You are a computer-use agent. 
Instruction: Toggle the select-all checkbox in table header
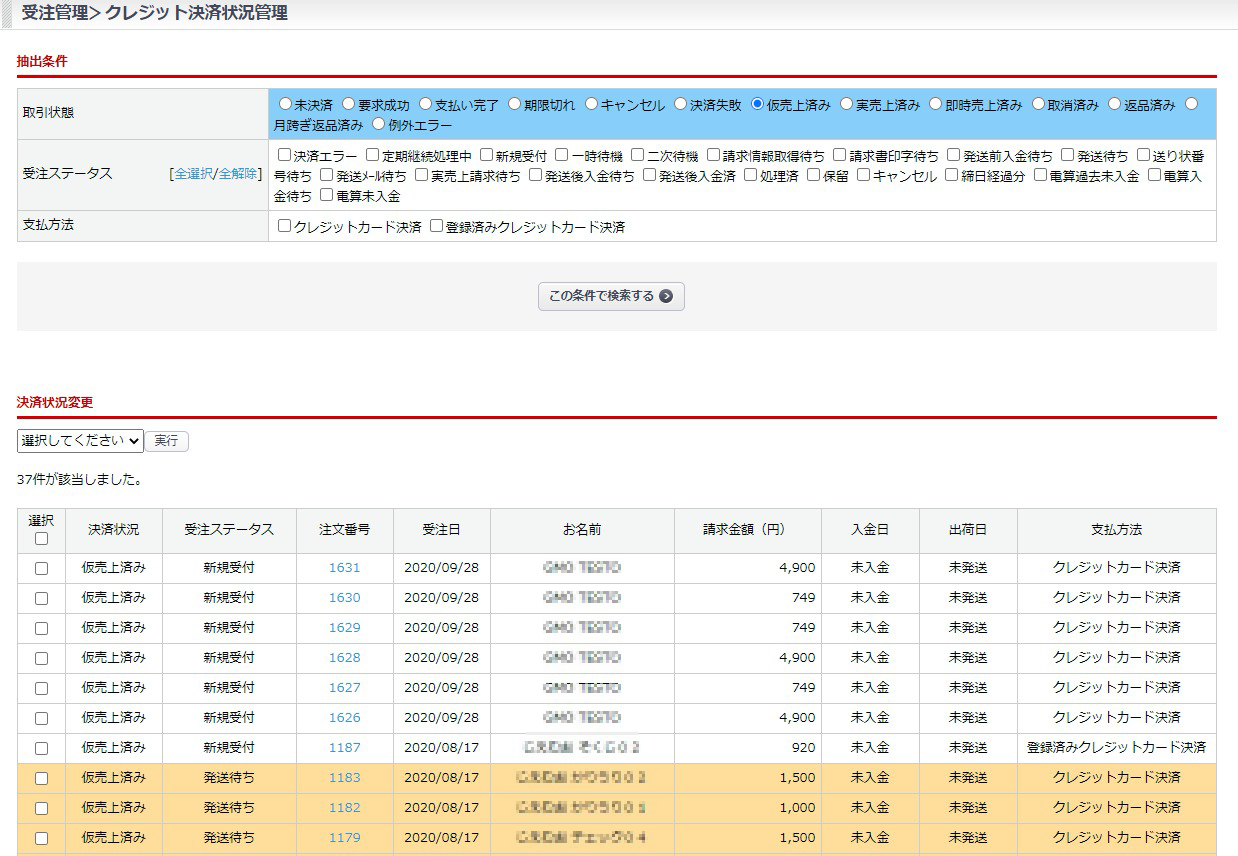[x=41, y=538]
